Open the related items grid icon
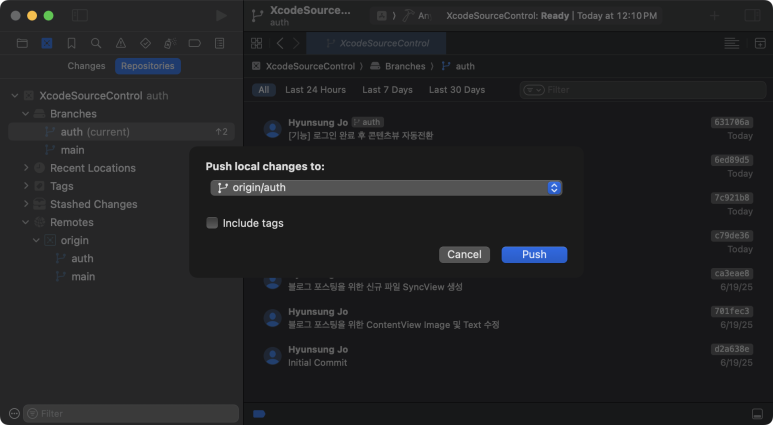Screen dimensions: 773x425 256,43
